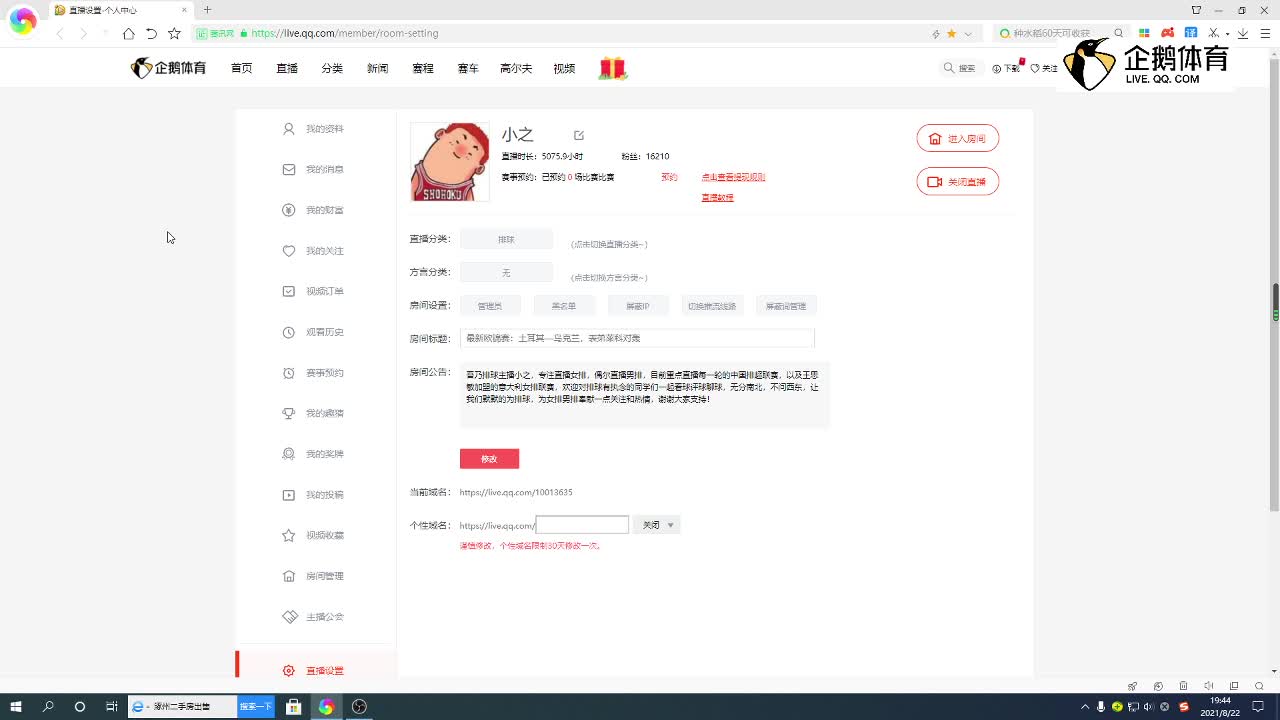Click the red 修改 button
1280x720 pixels.
coord(489,459)
